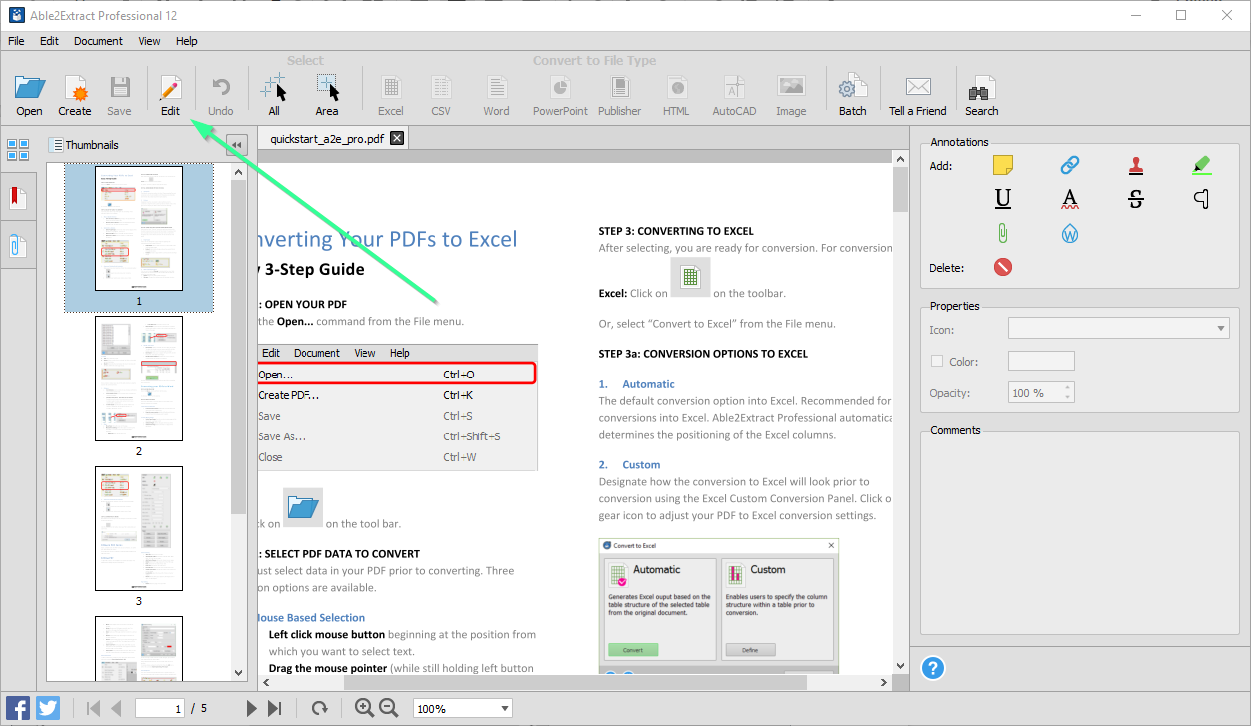The height and width of the screenshot is (726, 1251).
Task: Share on Facebook icon
Action: pyautogui.click(x=18, y=708)
